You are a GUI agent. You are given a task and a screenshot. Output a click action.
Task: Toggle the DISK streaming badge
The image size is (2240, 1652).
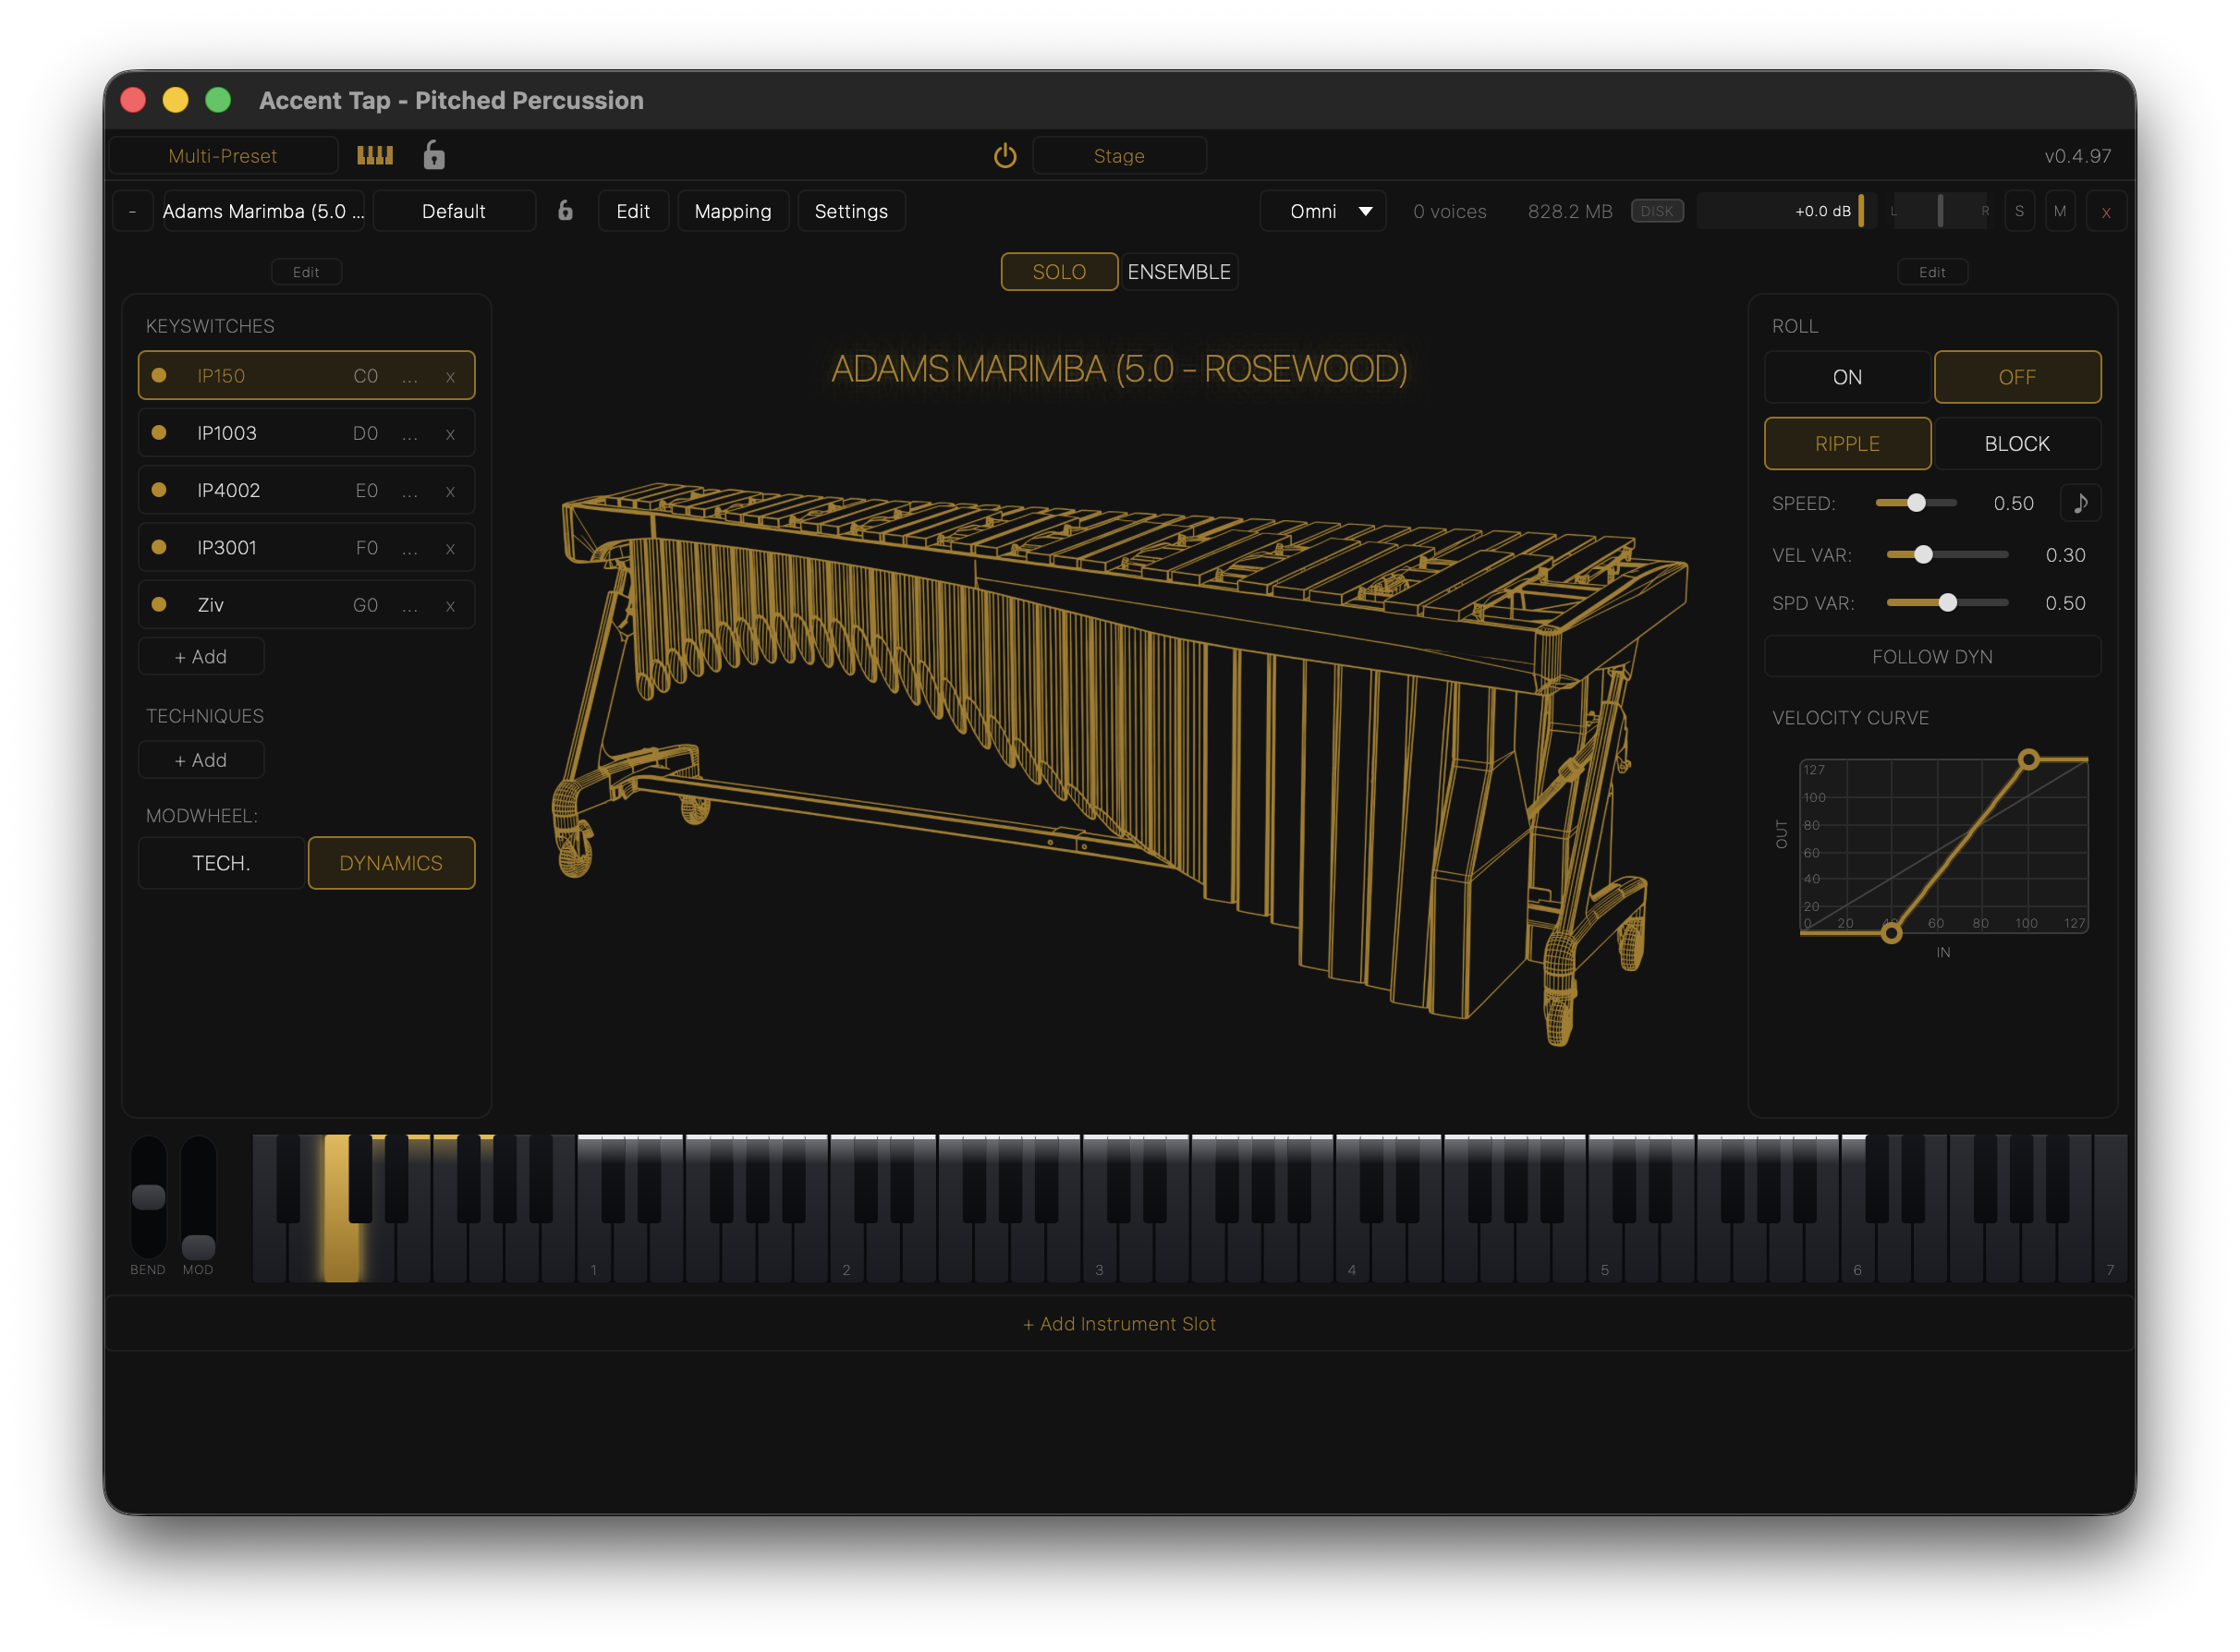tap(1657, 211)
